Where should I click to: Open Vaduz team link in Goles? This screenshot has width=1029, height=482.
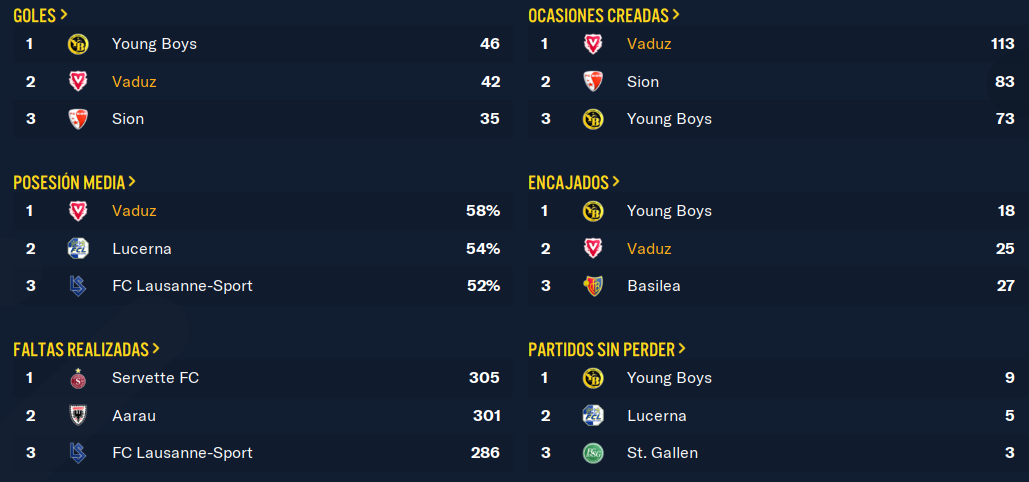[x=134, y=81]
